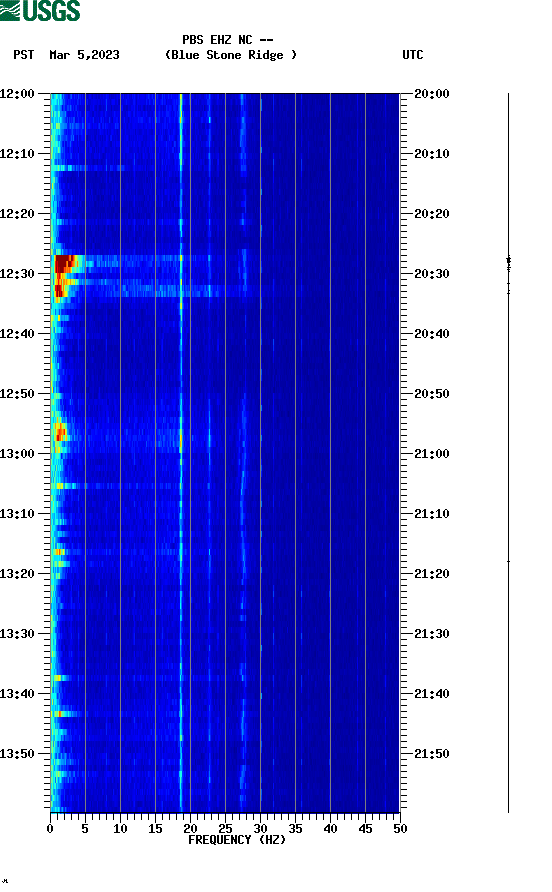
Task: Click the '0' frequency axis label
Action: coord(50,829)
